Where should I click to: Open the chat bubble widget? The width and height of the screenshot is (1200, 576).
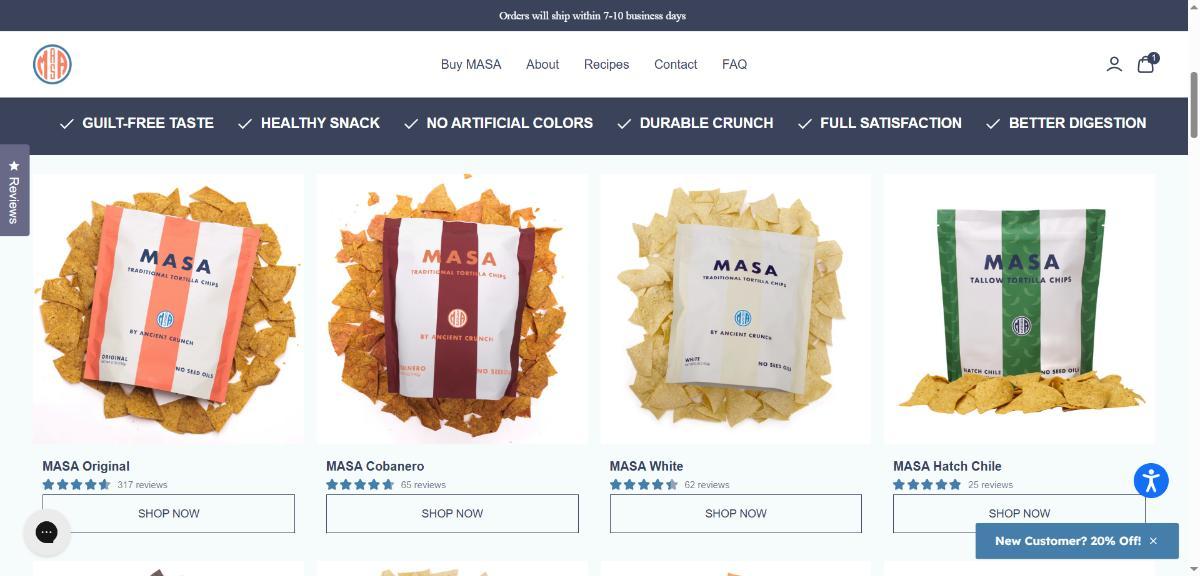coord(47,532)
